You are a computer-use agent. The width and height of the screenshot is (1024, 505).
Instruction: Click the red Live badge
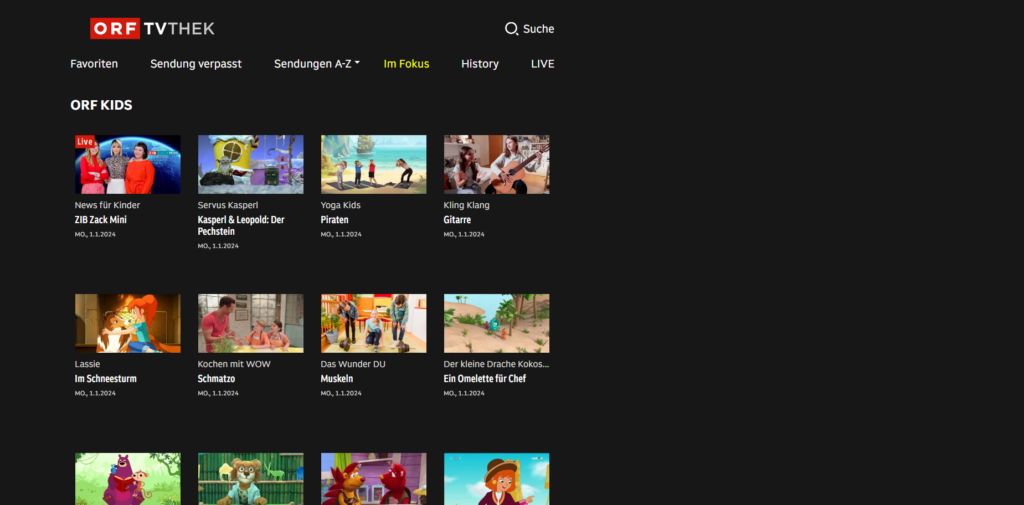coord(85,142)
